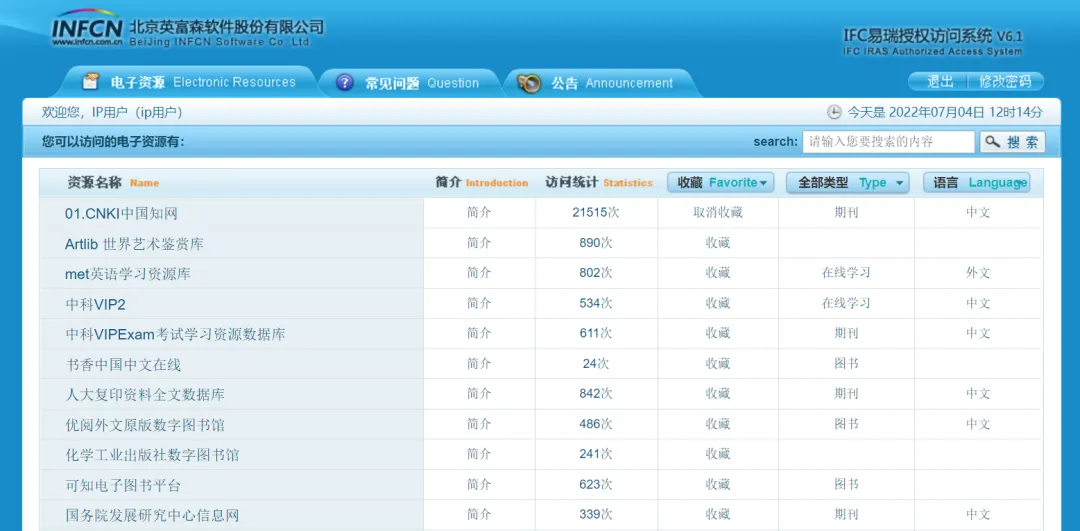Screen dimensions: 1080x531
Task: Click 21515次 visit count
Action: click(x=596, y=213)
